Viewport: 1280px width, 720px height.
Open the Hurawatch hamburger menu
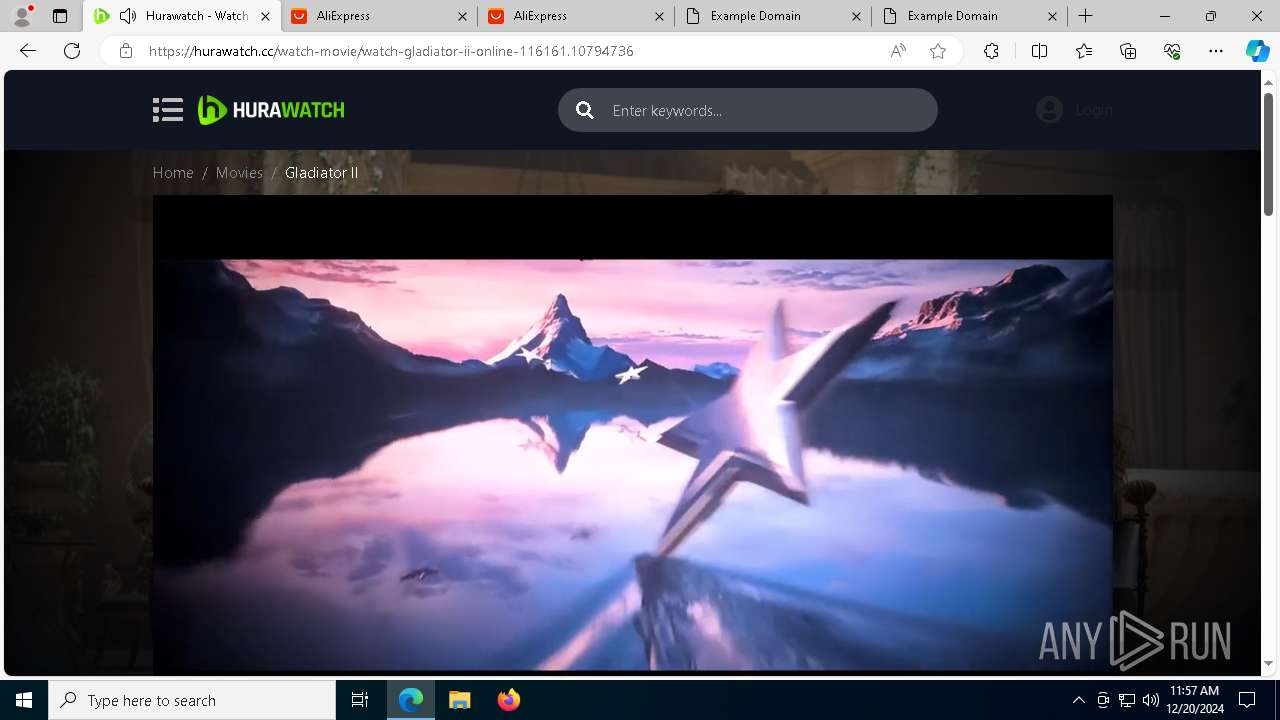(x=168, y=110)
